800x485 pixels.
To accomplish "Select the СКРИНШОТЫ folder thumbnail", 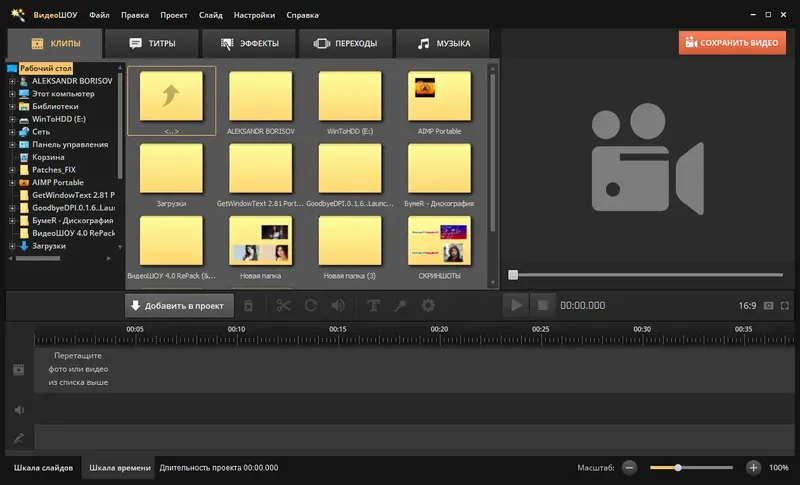I will (439, 247).
